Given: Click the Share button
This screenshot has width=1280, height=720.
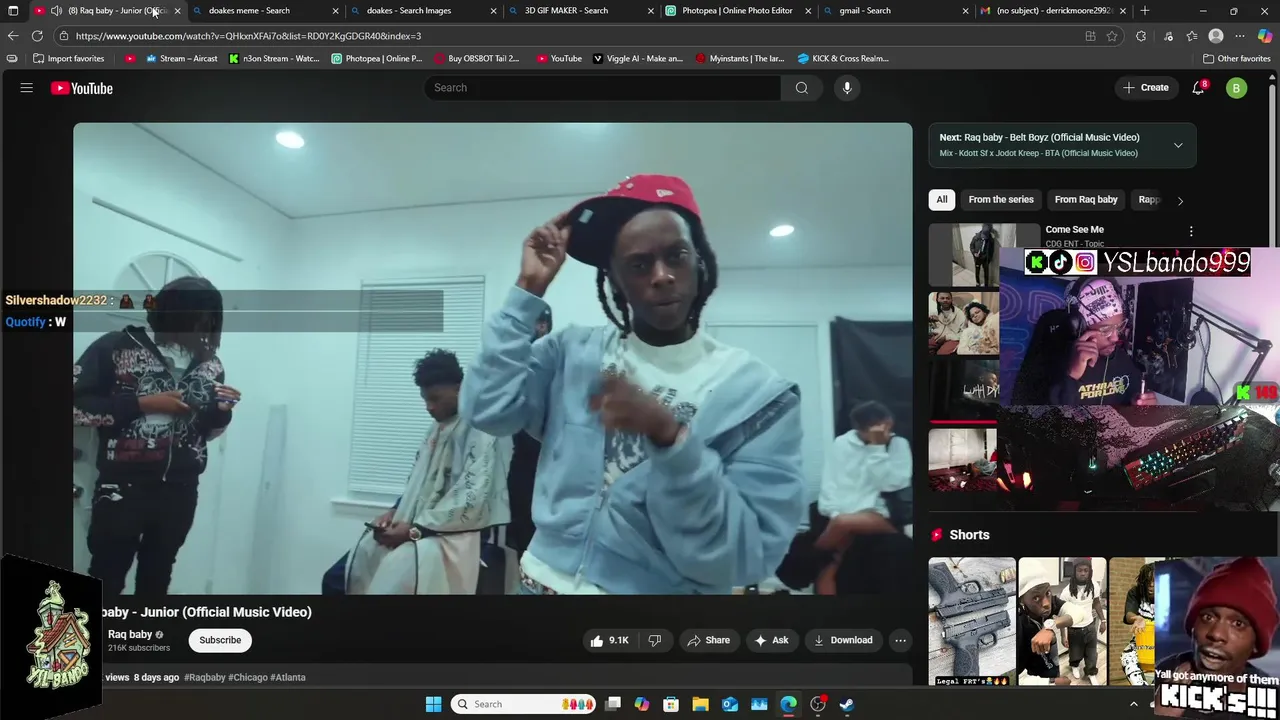Looking at the screenshot, I should [x=708, y=640].
